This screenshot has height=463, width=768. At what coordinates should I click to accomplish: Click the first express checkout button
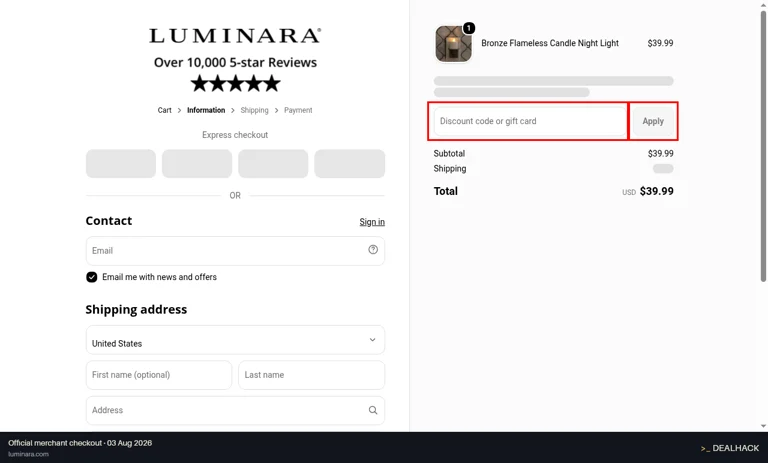121,164
